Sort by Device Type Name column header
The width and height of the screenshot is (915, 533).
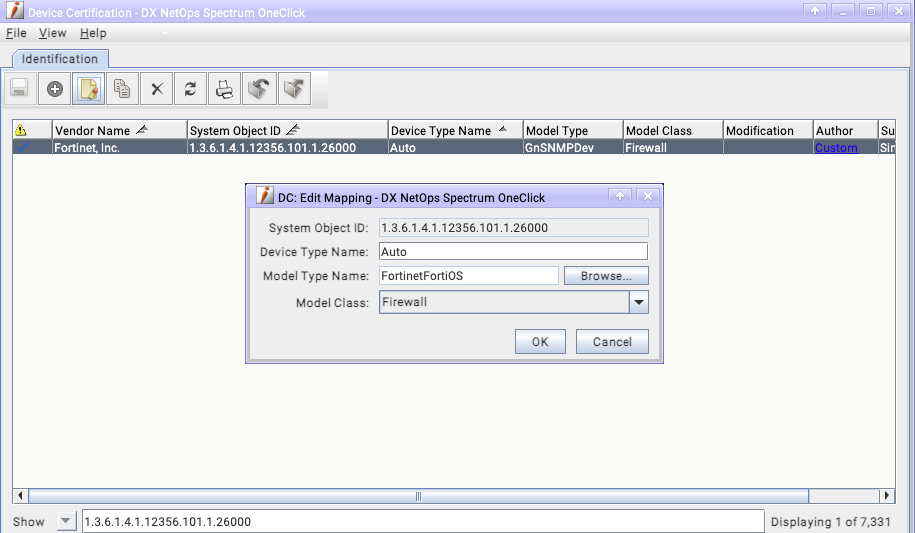[455, 130]
